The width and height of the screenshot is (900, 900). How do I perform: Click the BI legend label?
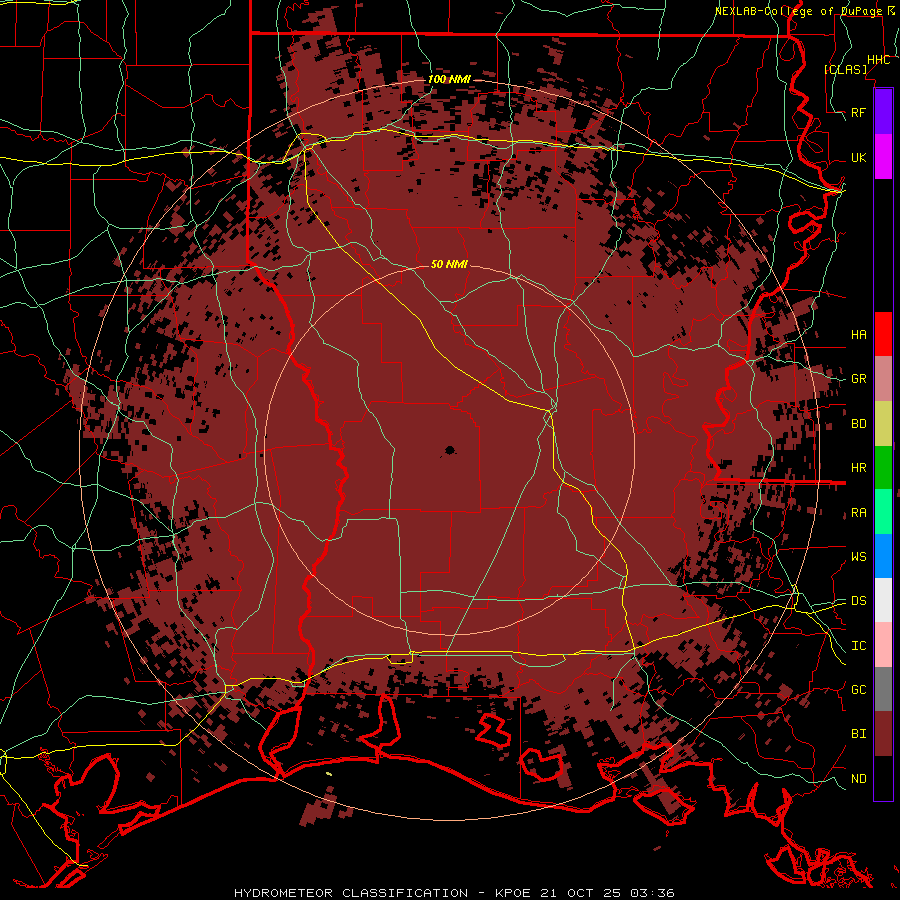tap(859, 734)
